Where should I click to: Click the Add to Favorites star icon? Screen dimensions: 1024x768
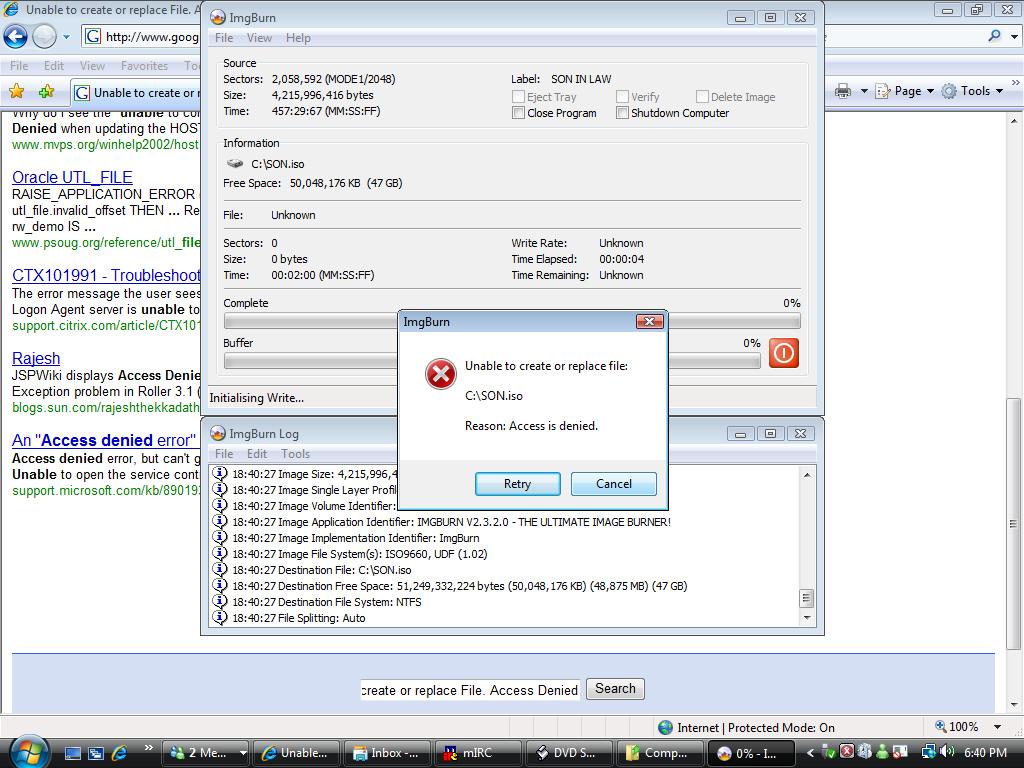point(46,91)
